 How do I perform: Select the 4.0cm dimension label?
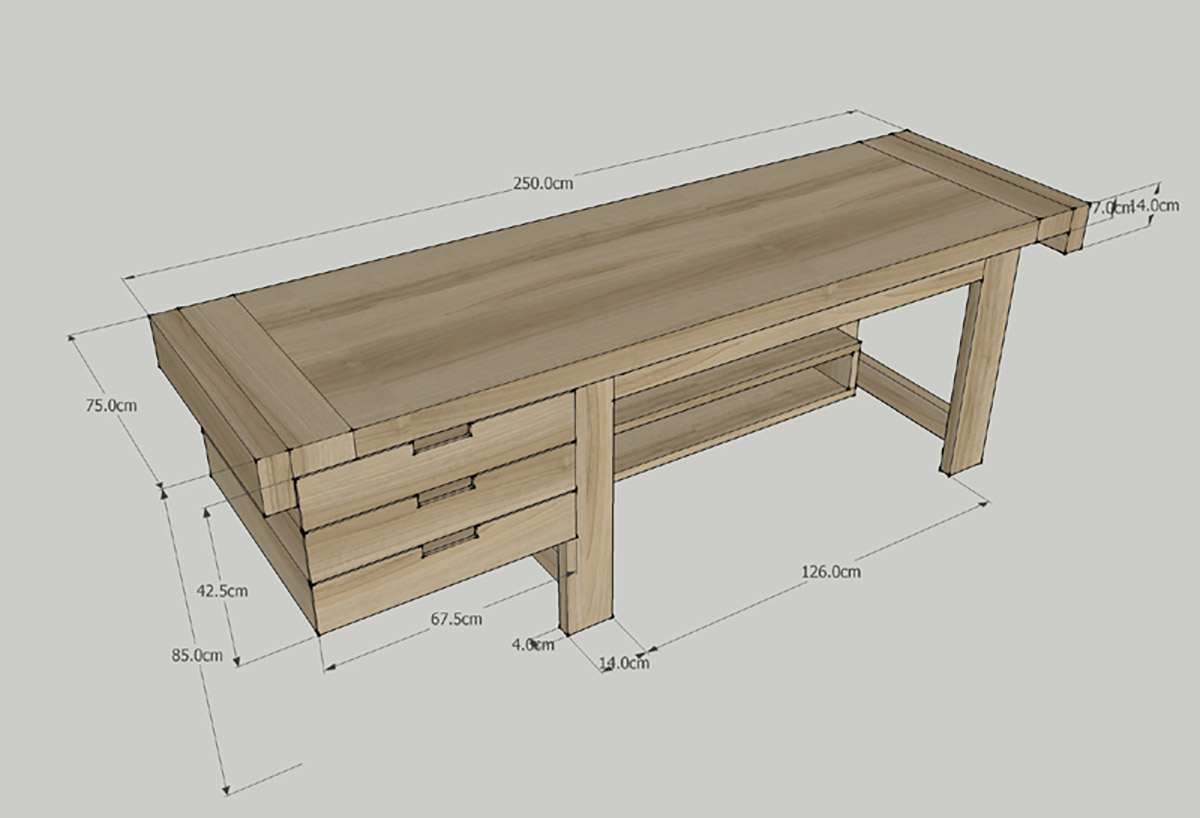pos(532,645)
